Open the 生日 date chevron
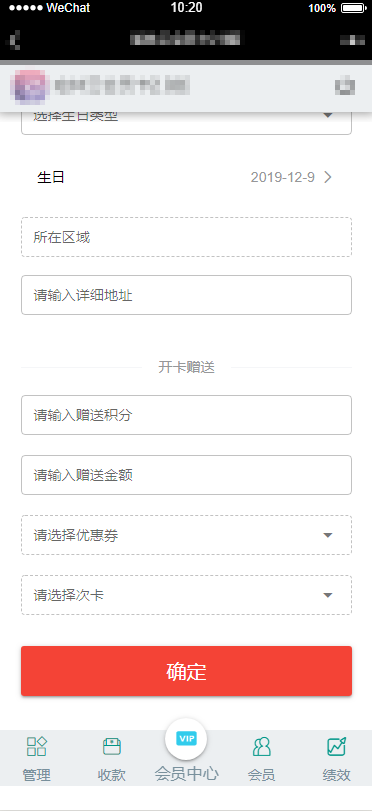372x811 pixels. (328, 177)
